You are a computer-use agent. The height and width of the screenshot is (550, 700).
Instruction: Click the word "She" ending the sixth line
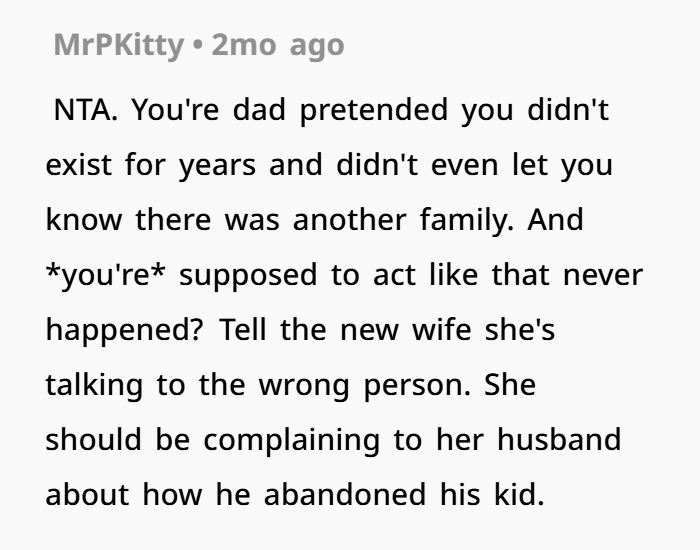[511, 385]
